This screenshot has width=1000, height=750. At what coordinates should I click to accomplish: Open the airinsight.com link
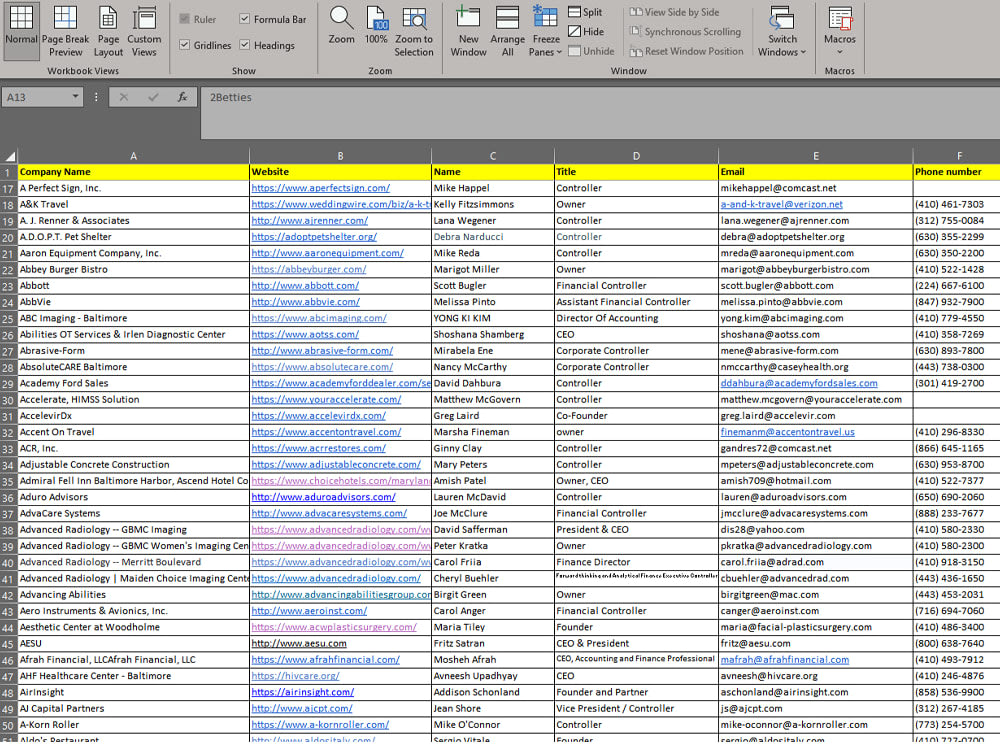(x=302, y=692)
